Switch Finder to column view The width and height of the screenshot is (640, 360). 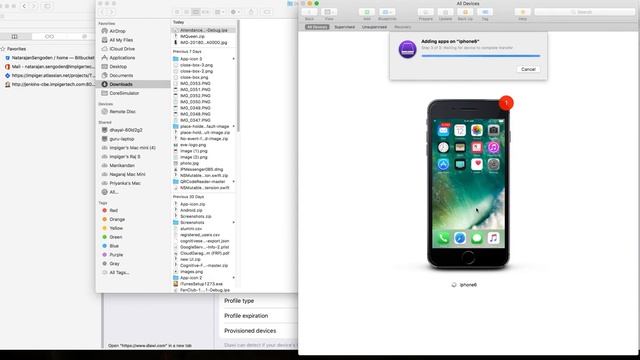196,12
